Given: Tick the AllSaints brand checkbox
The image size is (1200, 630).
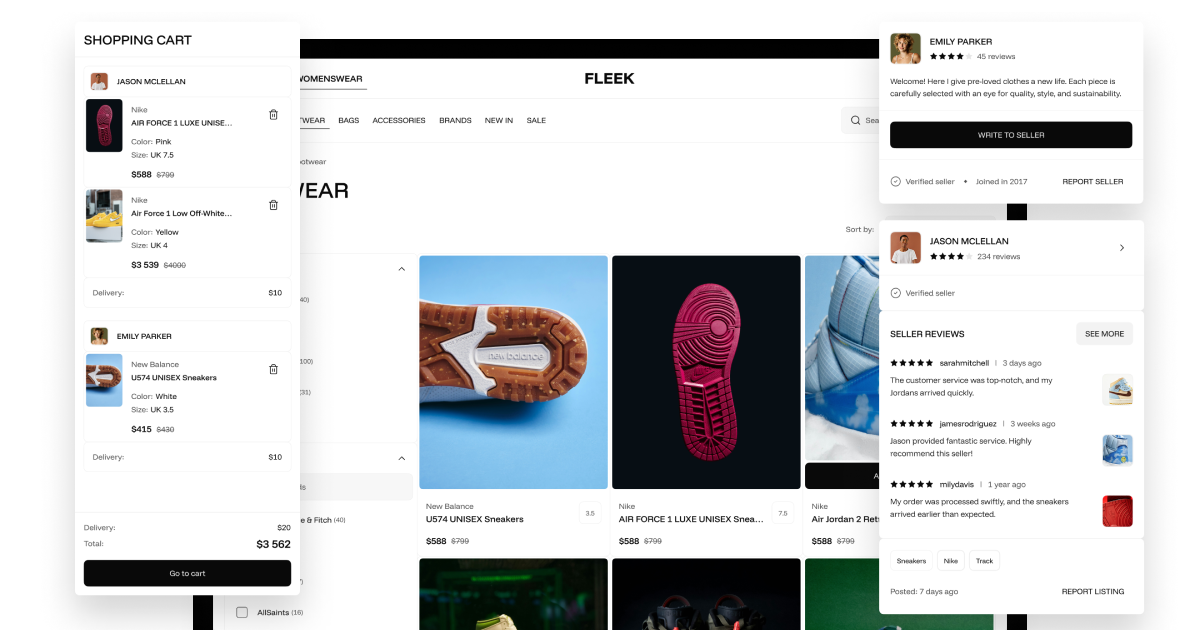Looking at the screenshot, I should point(242,612).
